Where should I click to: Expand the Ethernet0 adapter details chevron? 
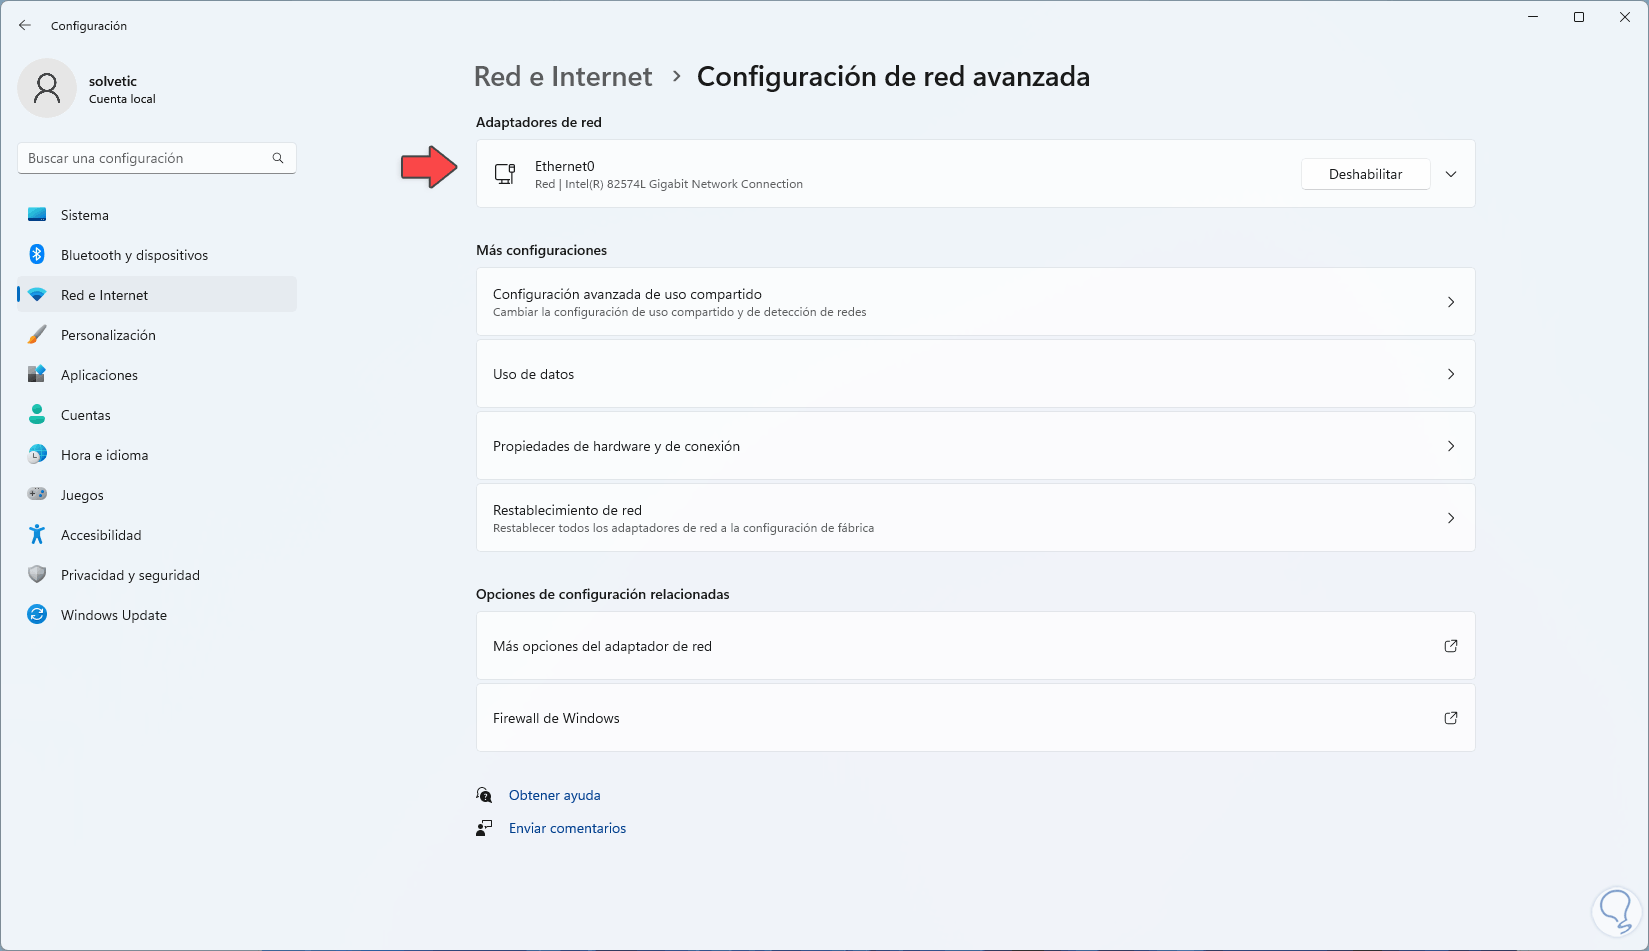pos(1451,174)
